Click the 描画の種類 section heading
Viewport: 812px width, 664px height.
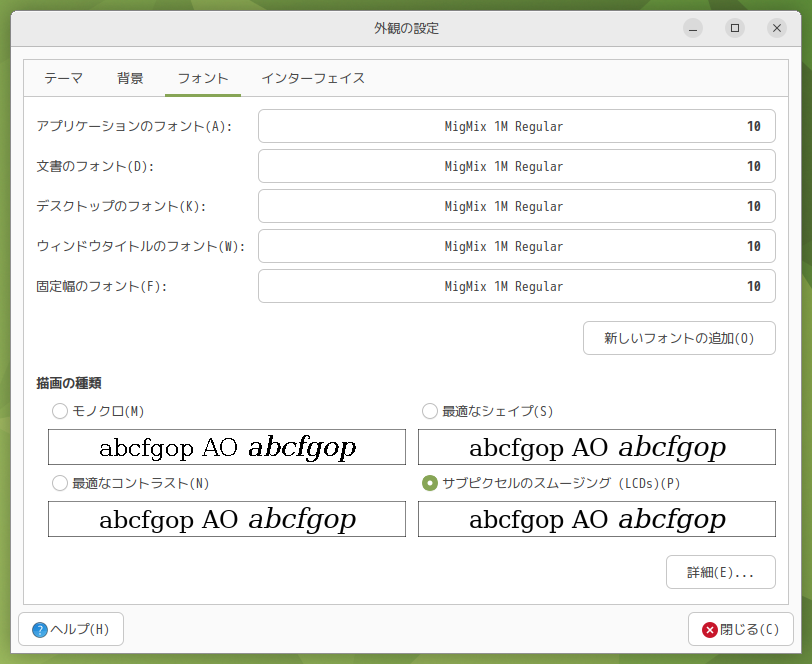[69, 383]
